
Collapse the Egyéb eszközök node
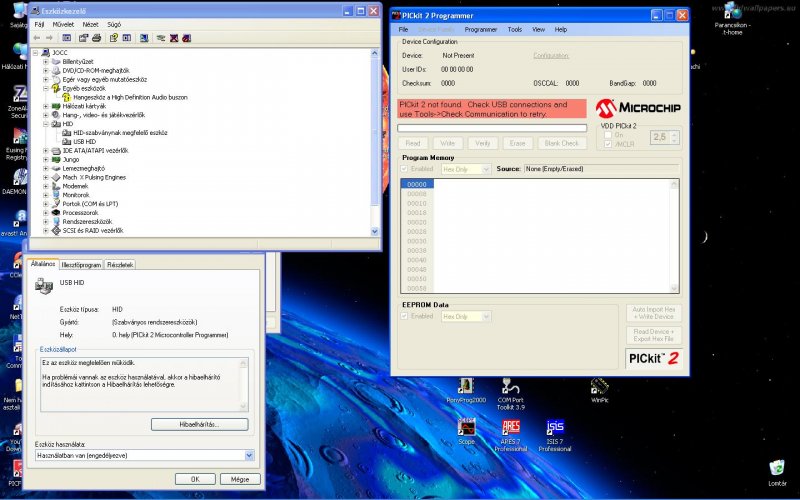(x=46, y=88)
